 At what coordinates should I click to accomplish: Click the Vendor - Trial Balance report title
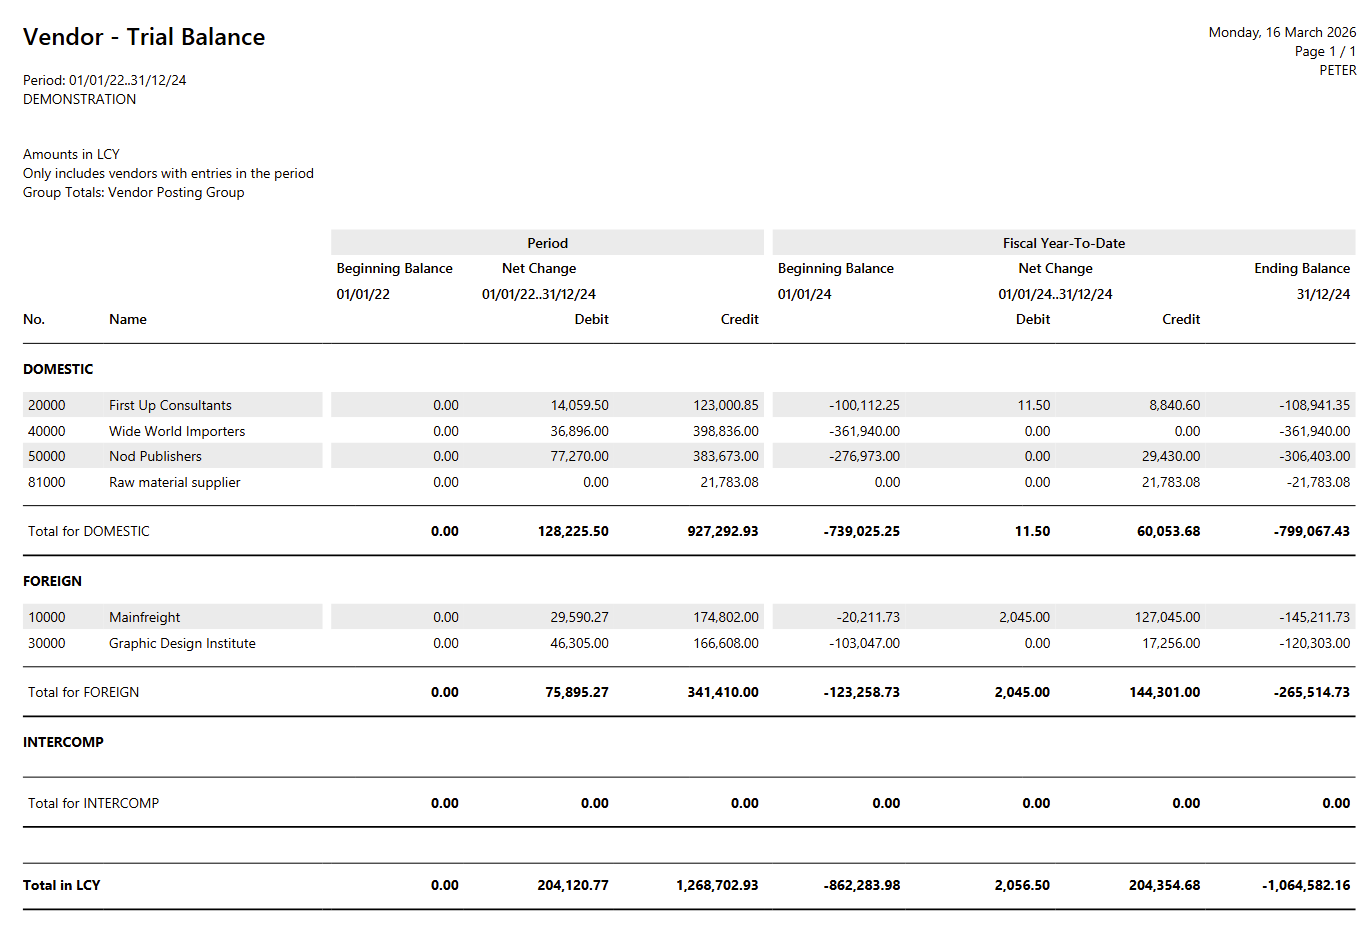pos(144,37)
